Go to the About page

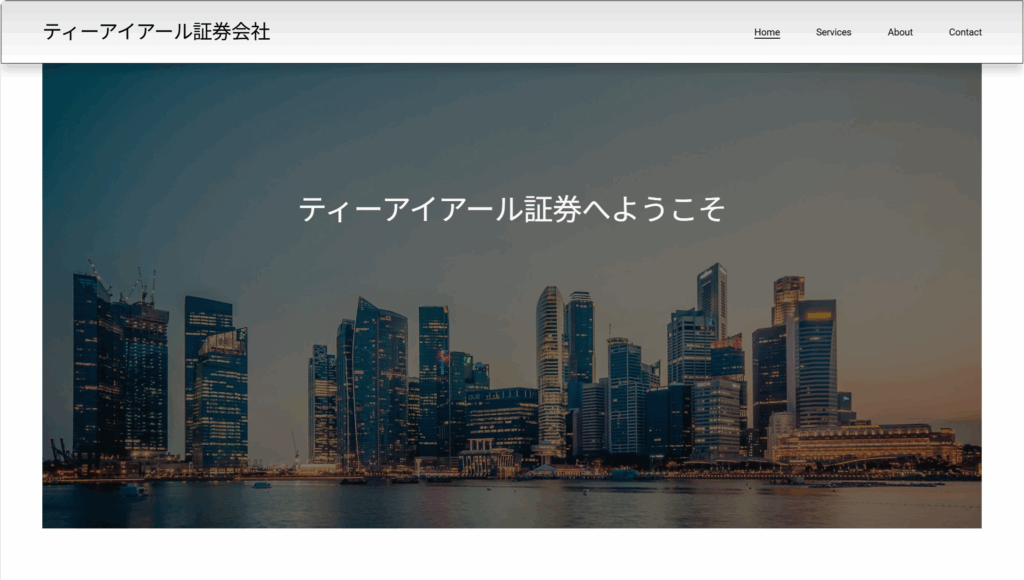pos(900,32)
